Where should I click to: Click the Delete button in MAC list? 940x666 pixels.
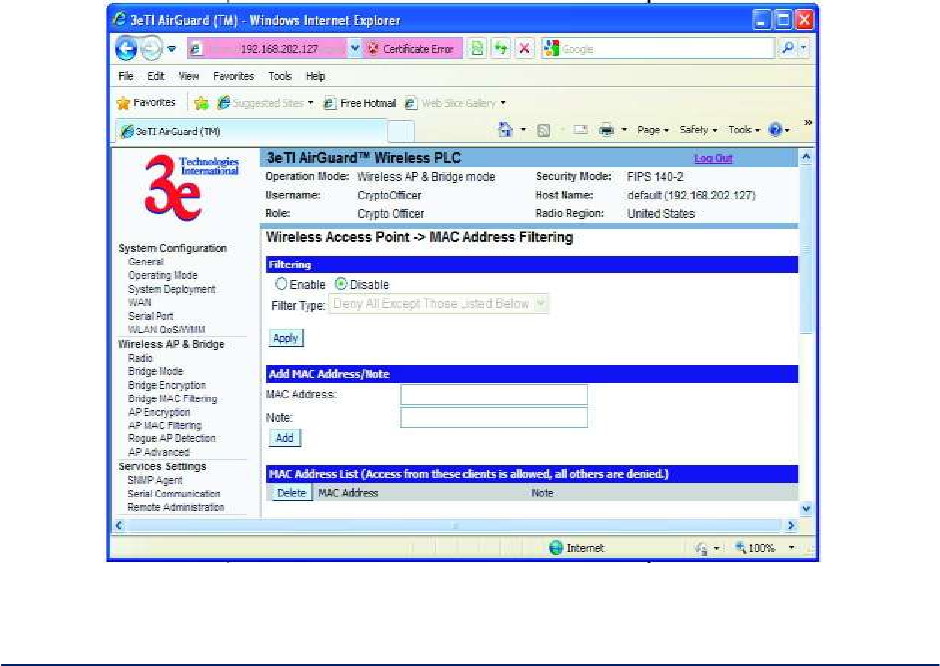tap(291, 493)
